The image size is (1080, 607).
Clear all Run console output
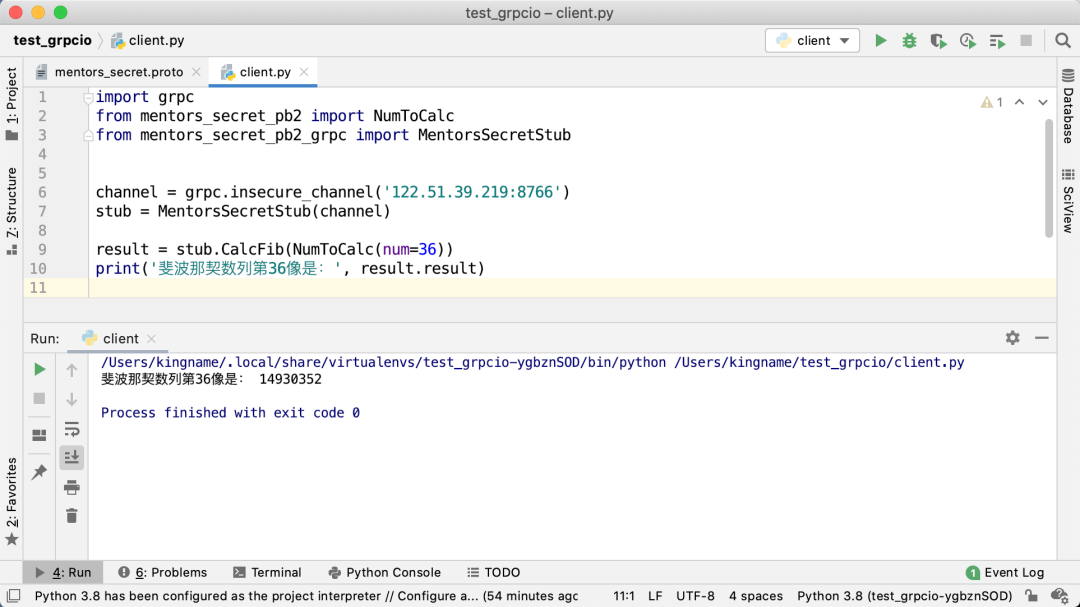click(72, 515)
